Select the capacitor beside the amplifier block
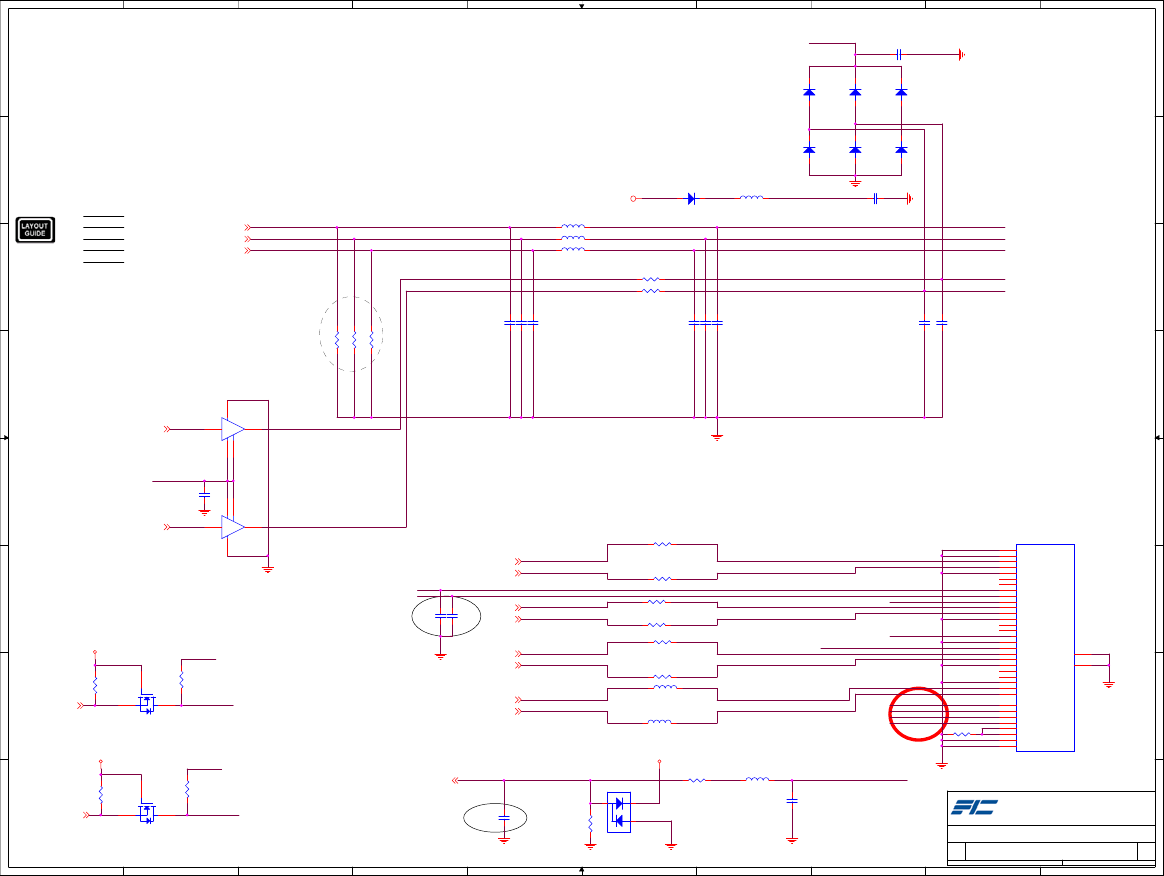This screenshot has height=876, width=1164. coord(204,494)
